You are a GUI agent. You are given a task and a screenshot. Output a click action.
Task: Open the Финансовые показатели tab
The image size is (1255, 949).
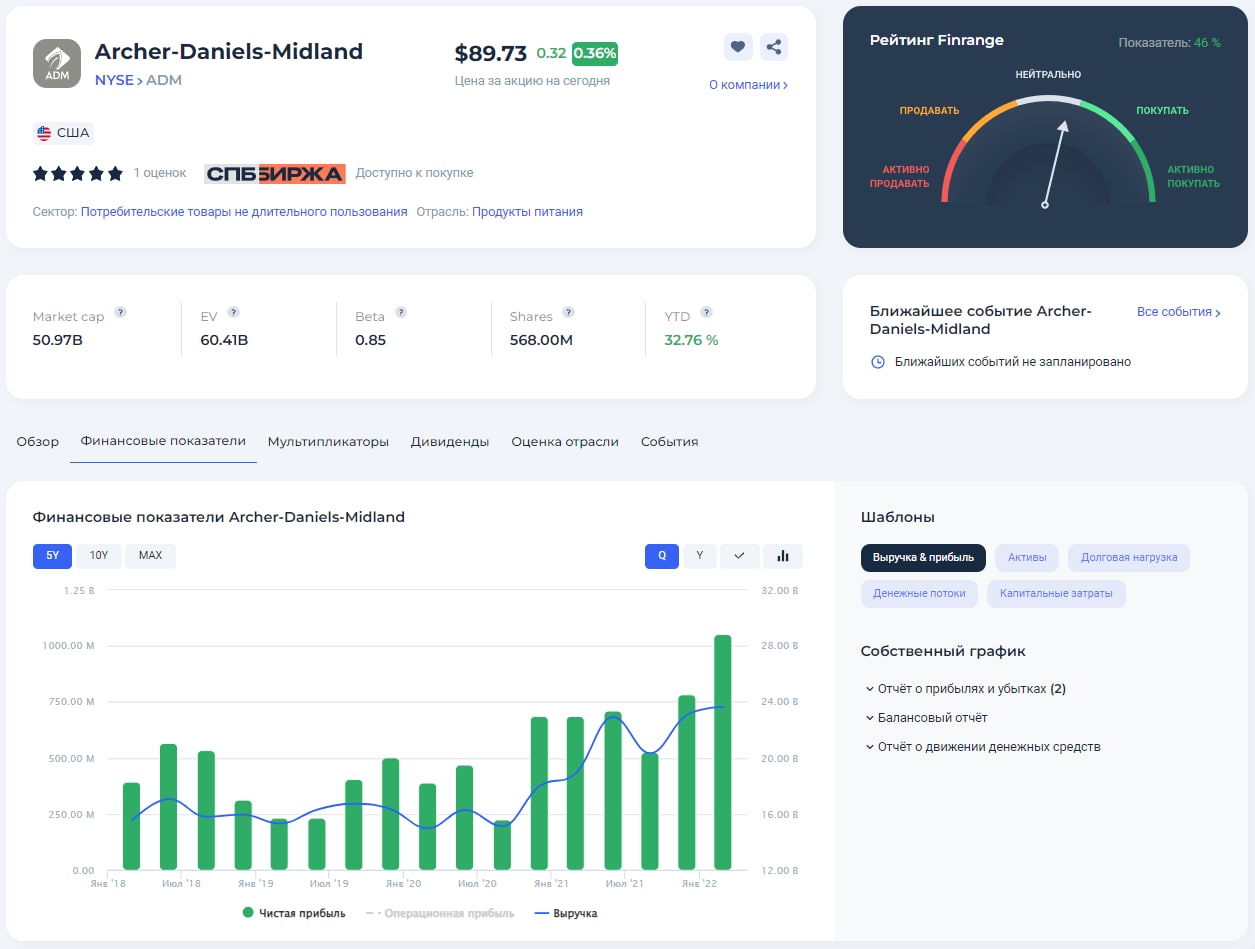[163, 441]
